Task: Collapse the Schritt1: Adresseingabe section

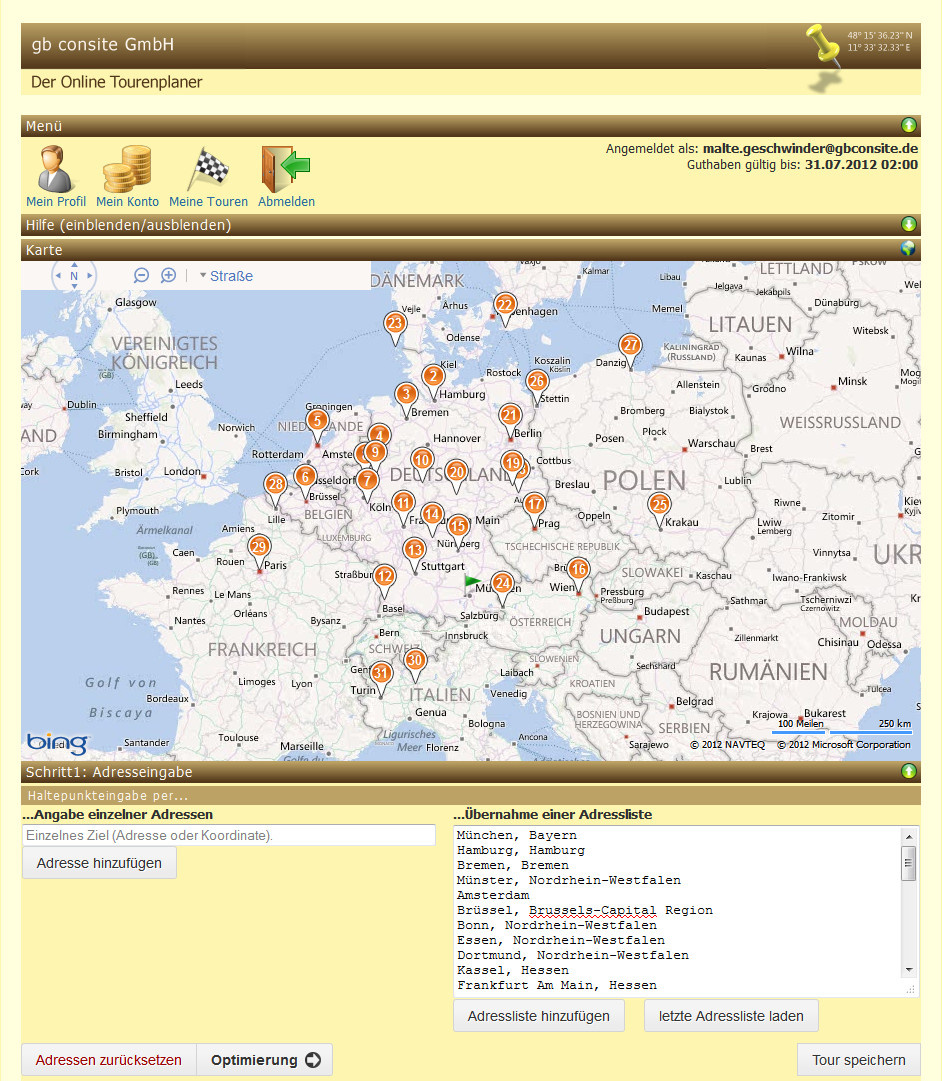Action: coord(908,772)
